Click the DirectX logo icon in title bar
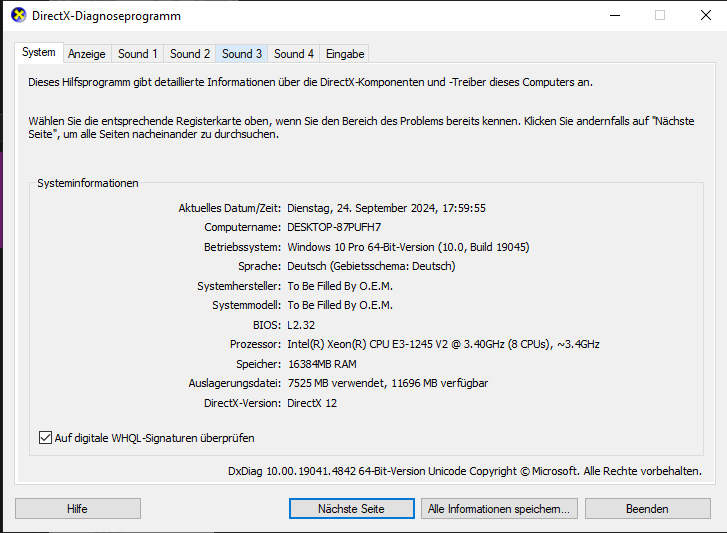 pos(19,15)
